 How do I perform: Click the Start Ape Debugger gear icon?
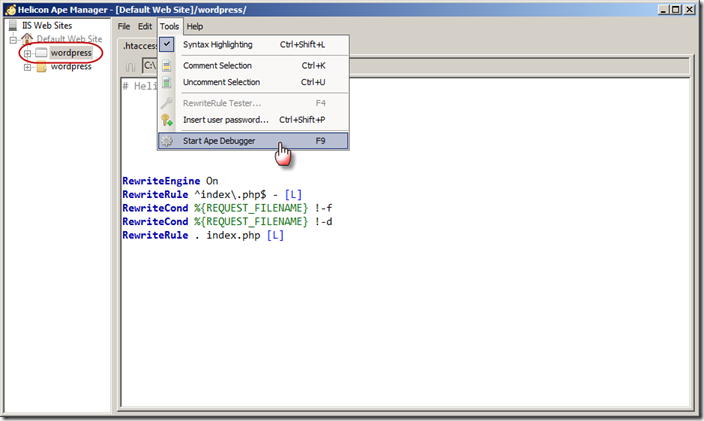(167, 141)
